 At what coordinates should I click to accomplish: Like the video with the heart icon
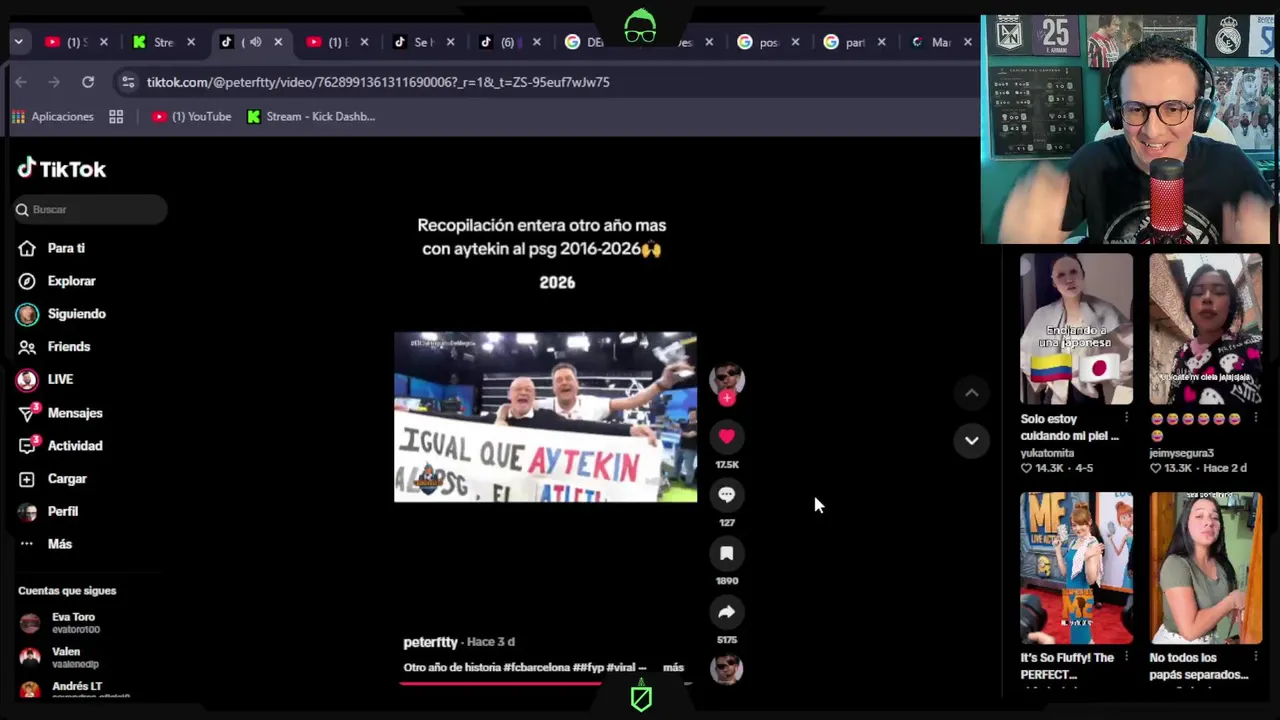727,436
